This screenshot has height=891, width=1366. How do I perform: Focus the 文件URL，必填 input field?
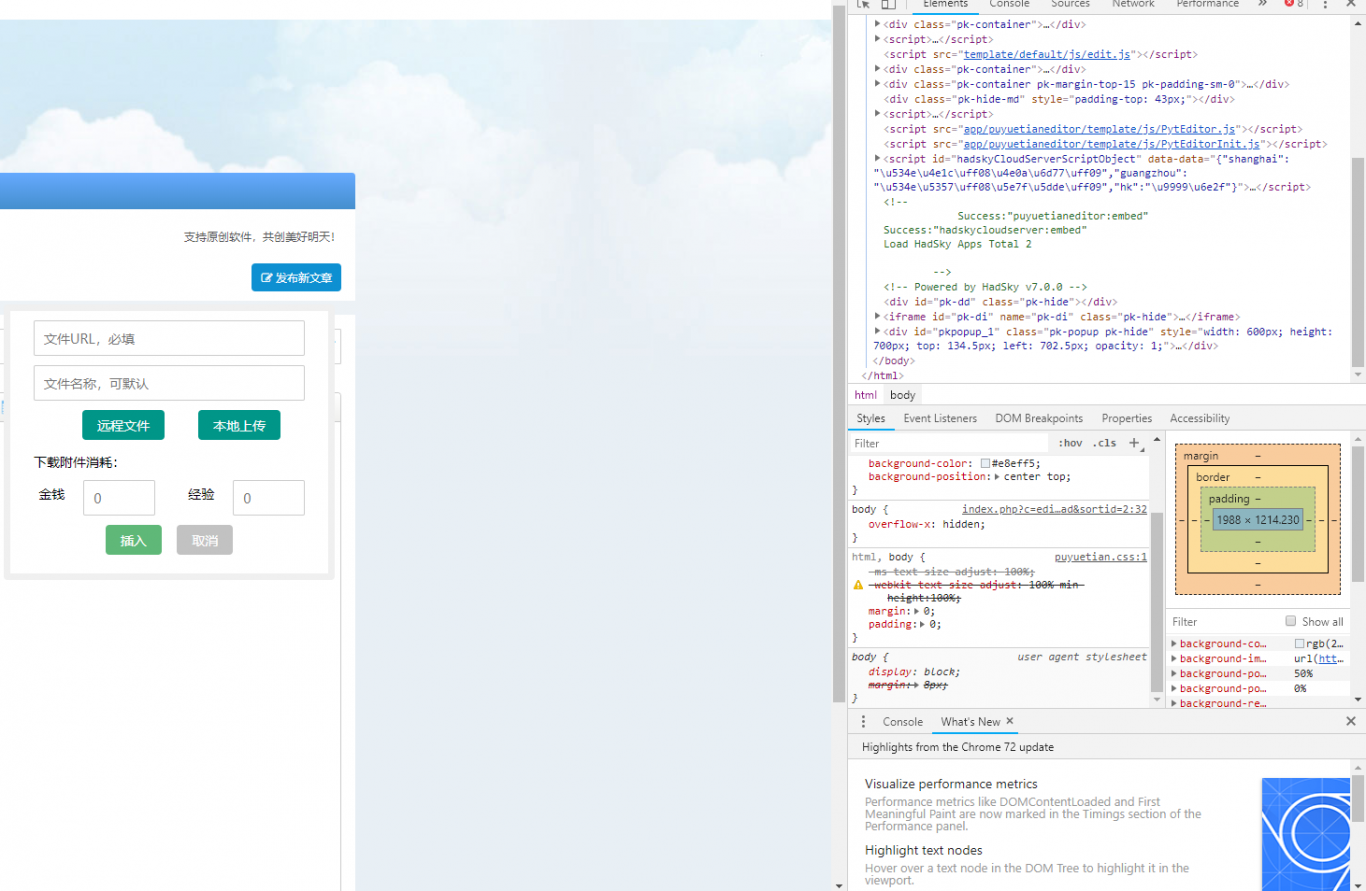click(169, 338)
